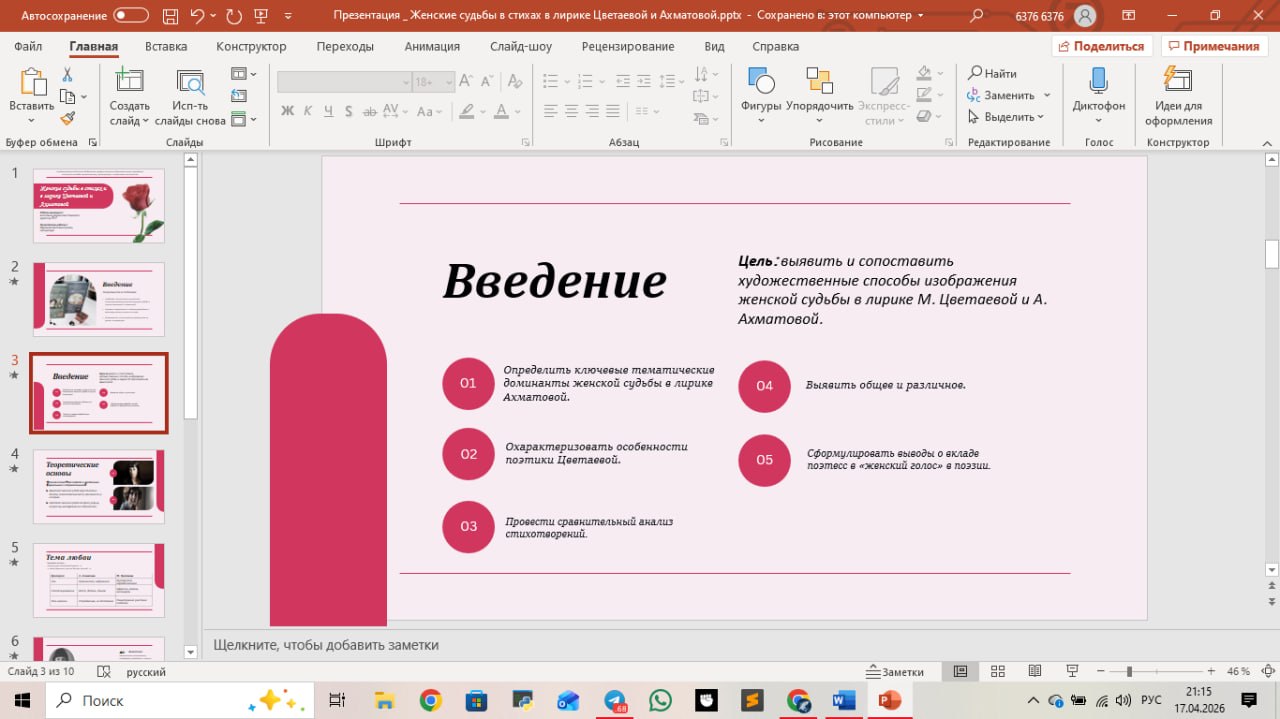Screen dimensions: 1280x719
Task: Click the accessibility check icon in status bar
Action: click(x=102, y=672)
